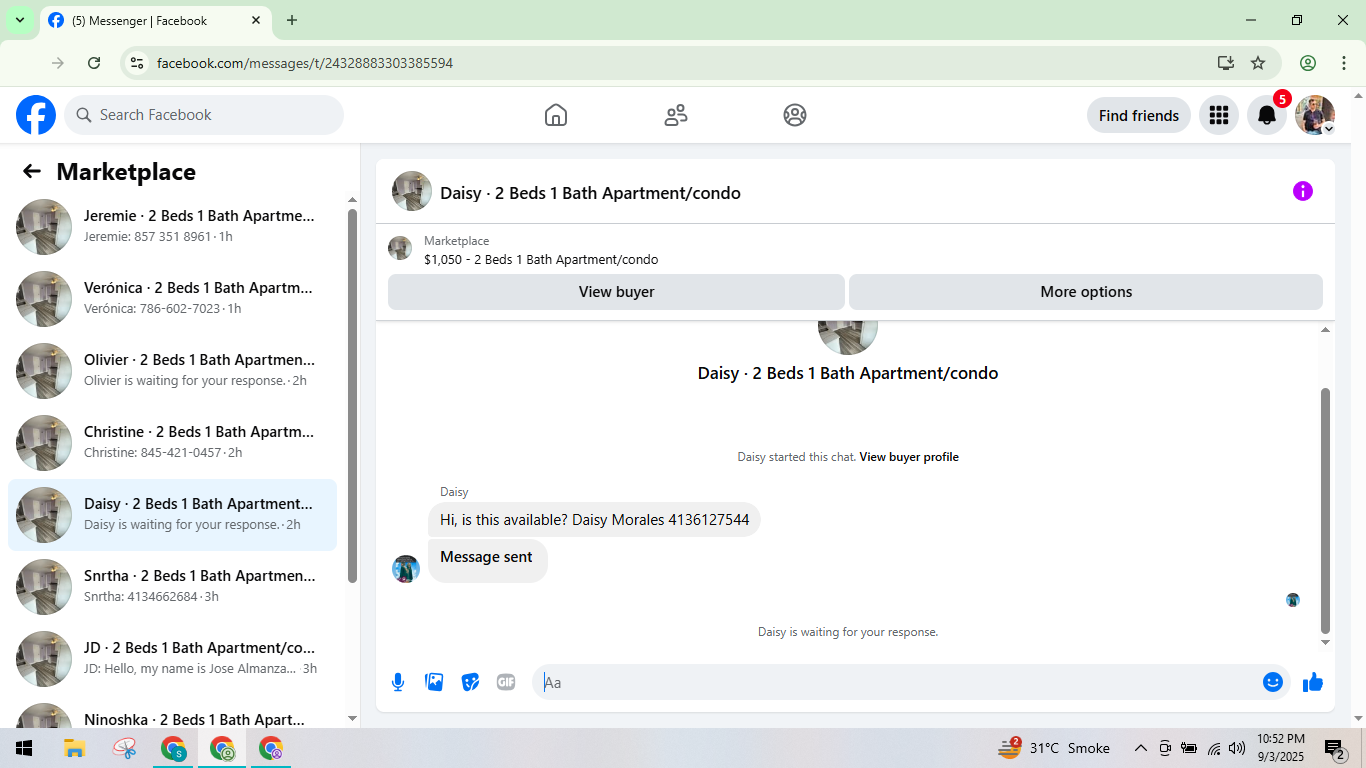Reload the page in Chrome
This screenshot has height=768, width=1366.
pyautogui.click(x=94, y=63)
